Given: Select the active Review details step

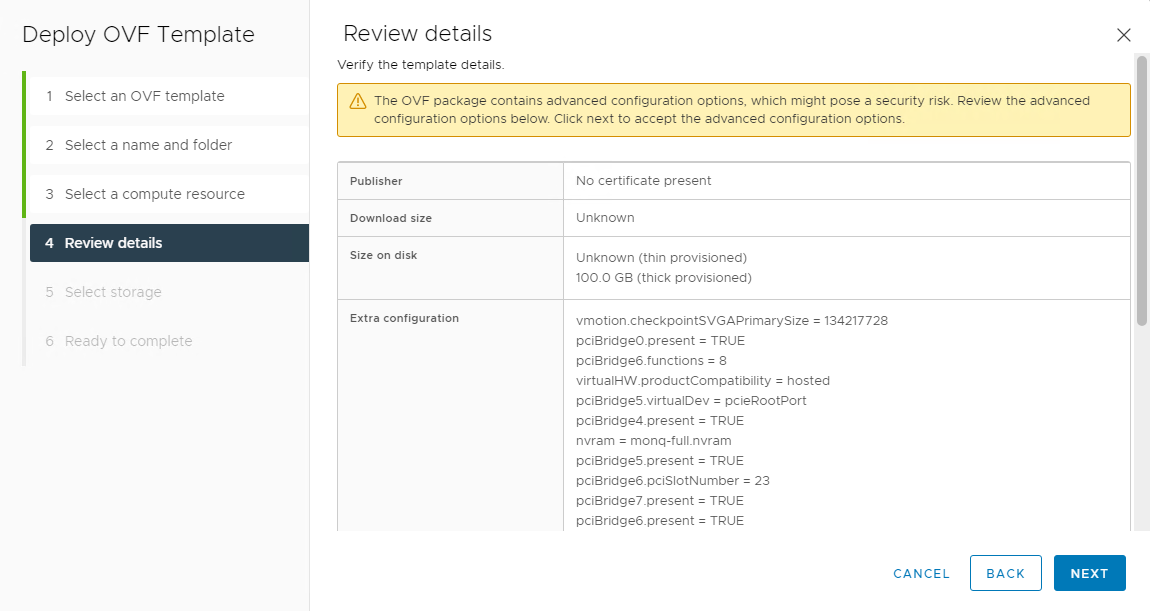Looking at the screenshot, I should pyautogui.click(x=113, y=243).
